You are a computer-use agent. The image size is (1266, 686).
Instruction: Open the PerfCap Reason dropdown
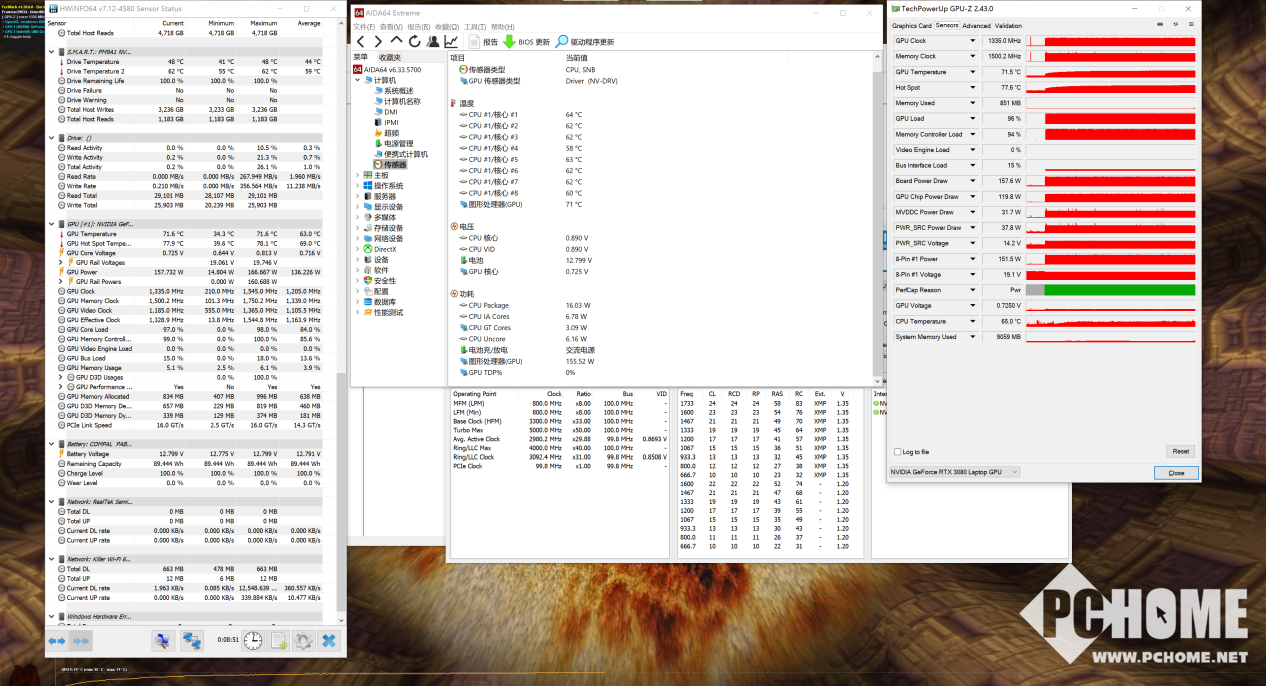[x=972, y=290]
